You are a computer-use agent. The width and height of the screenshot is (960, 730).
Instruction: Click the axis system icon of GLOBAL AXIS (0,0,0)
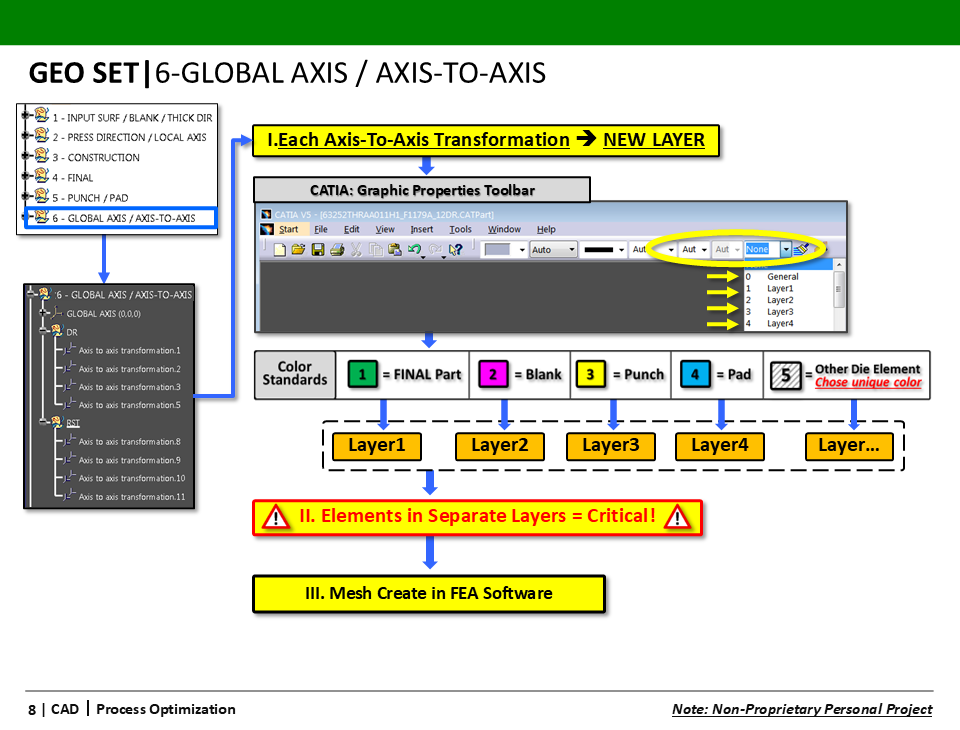click(57, 313)
